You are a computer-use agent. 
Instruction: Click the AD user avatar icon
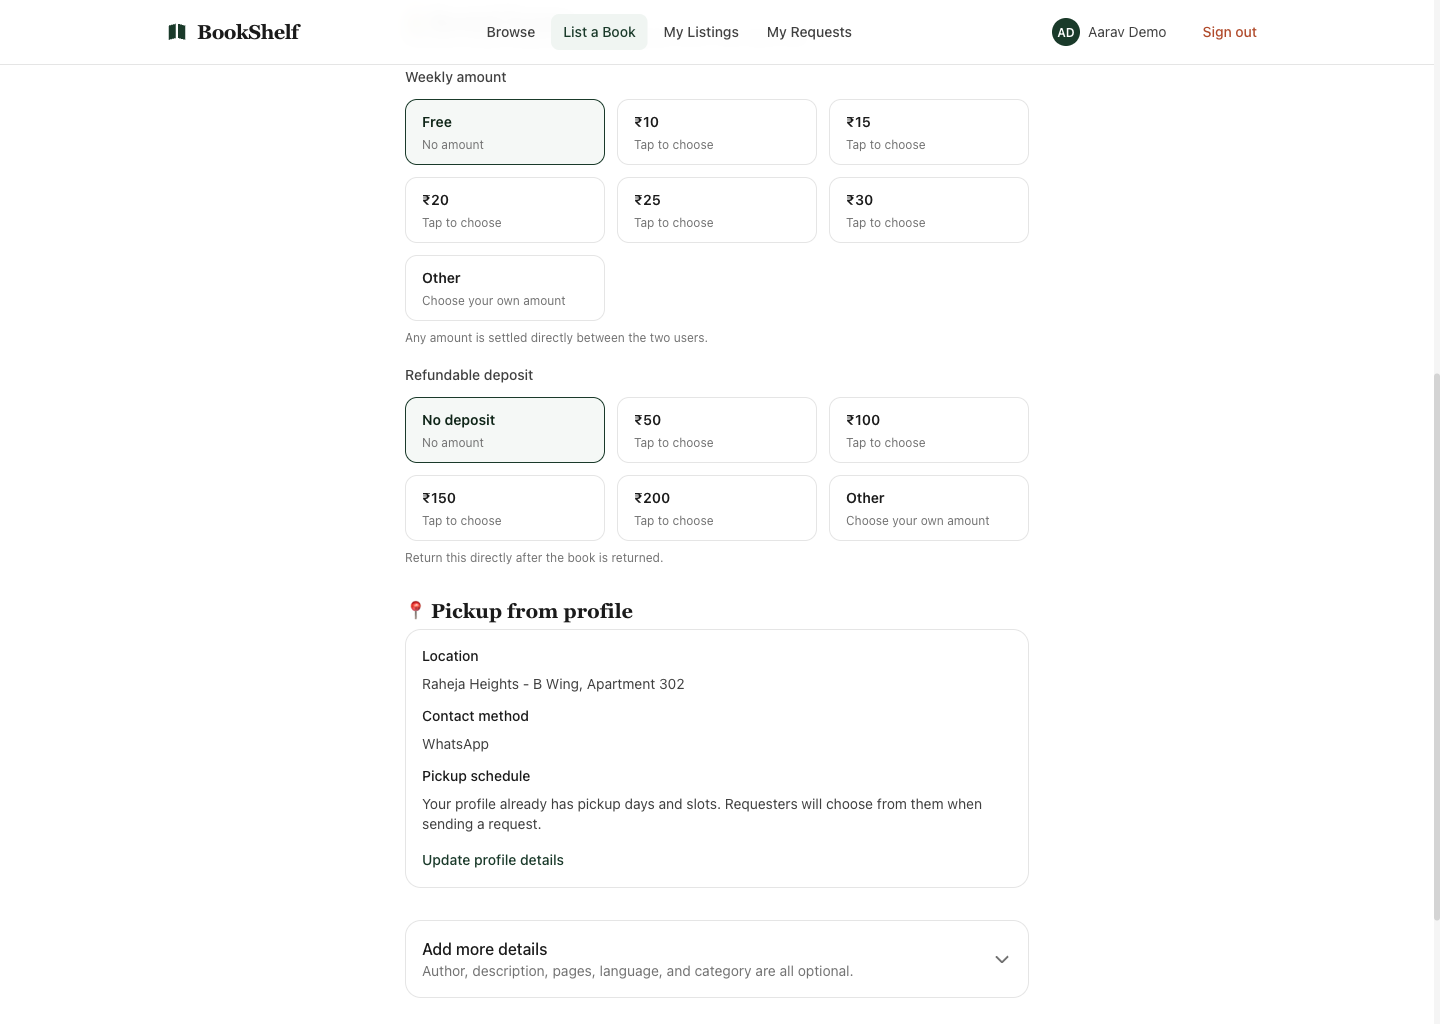click(x=1066, y=32)
